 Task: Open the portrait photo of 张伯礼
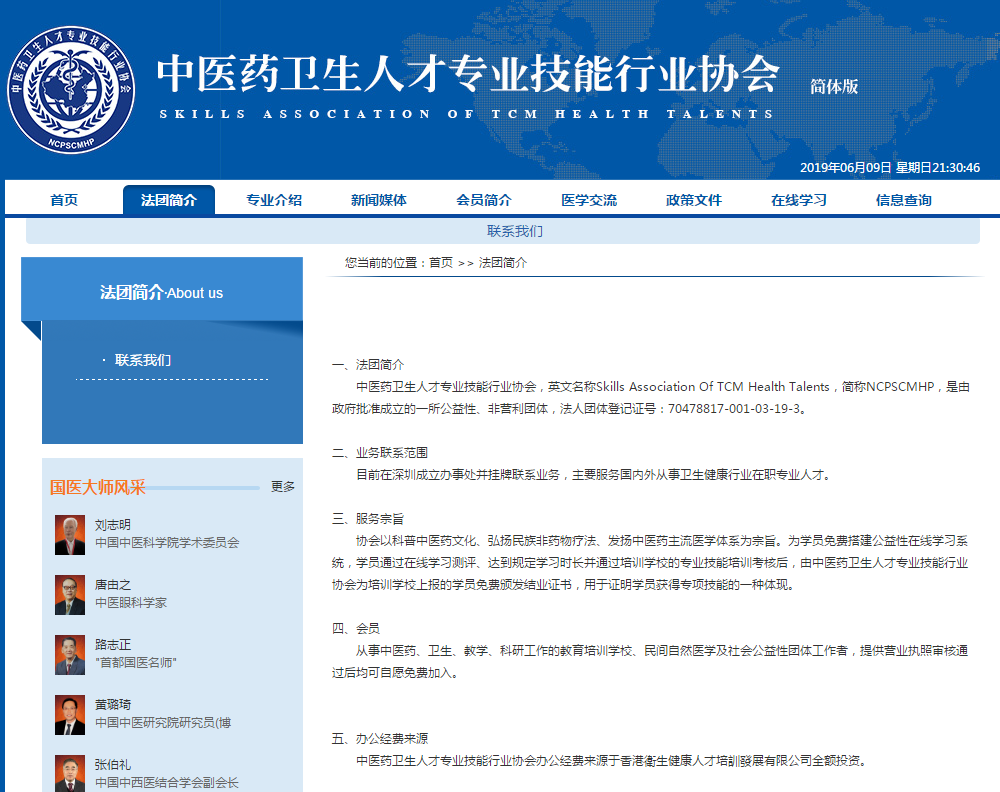tap(70, 773)
